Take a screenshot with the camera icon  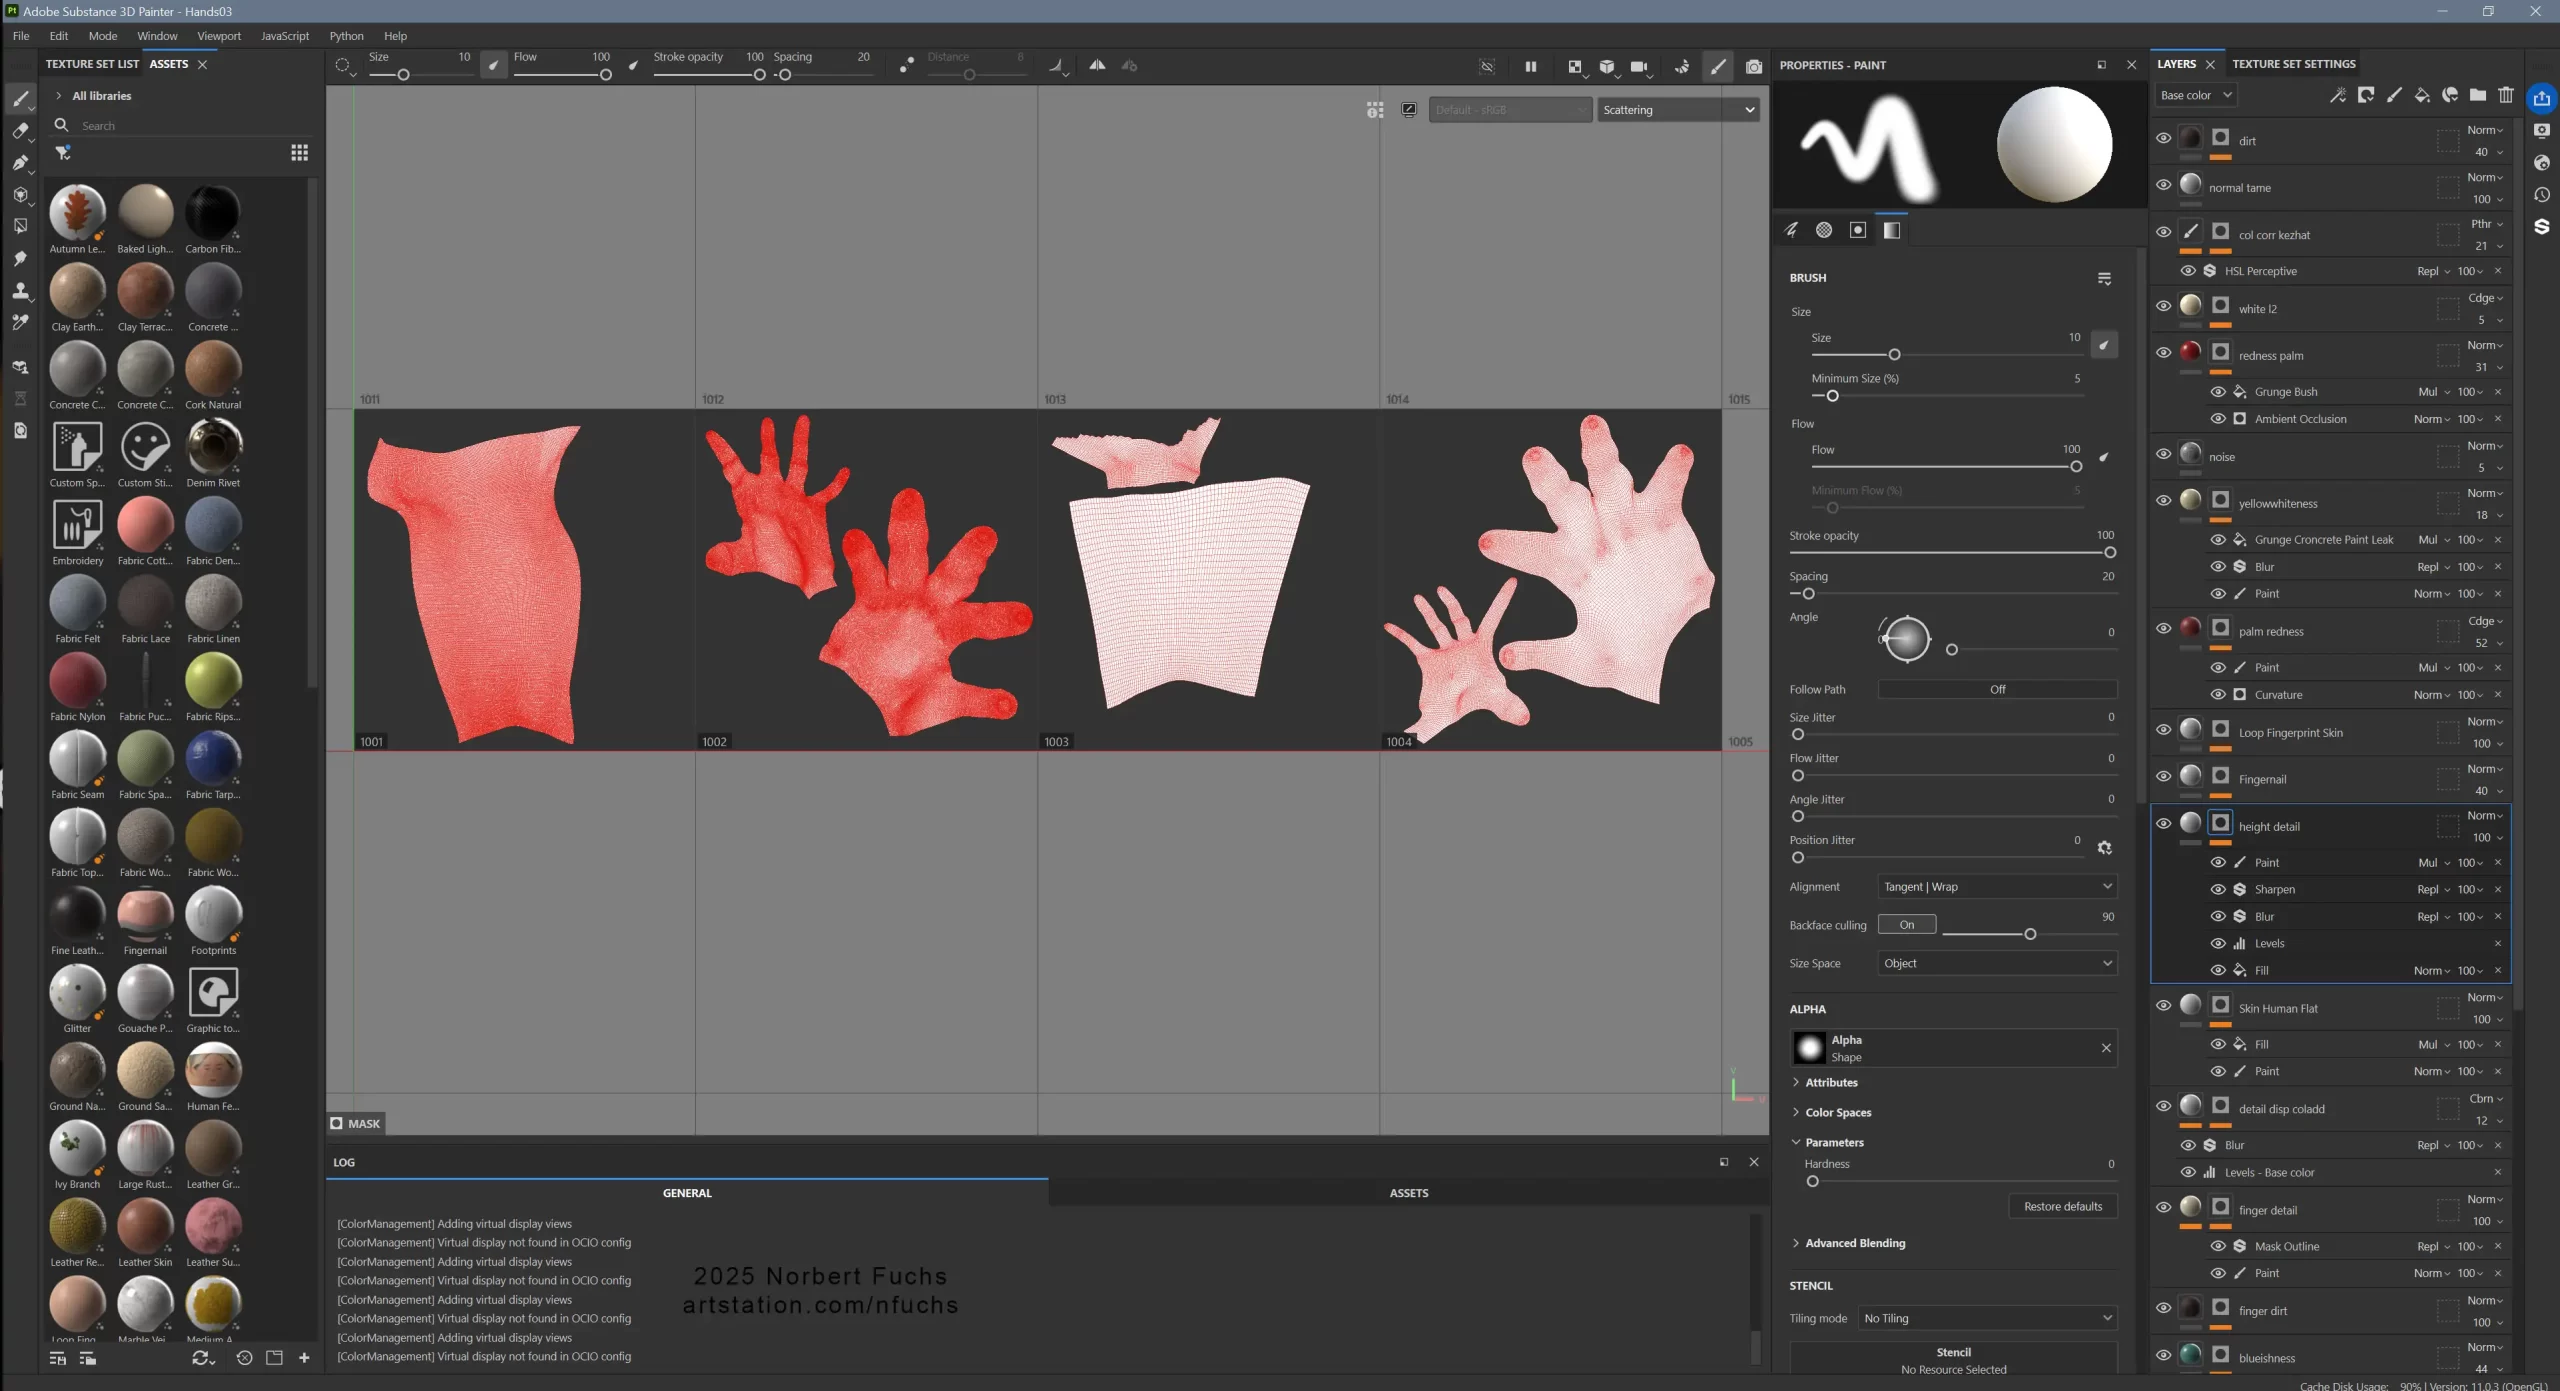[1753, 67]
